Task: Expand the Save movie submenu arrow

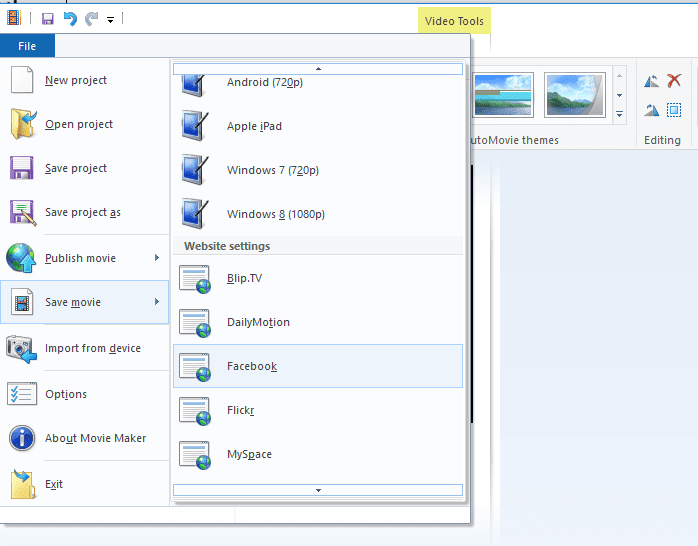Action: (x=157, y=302)
